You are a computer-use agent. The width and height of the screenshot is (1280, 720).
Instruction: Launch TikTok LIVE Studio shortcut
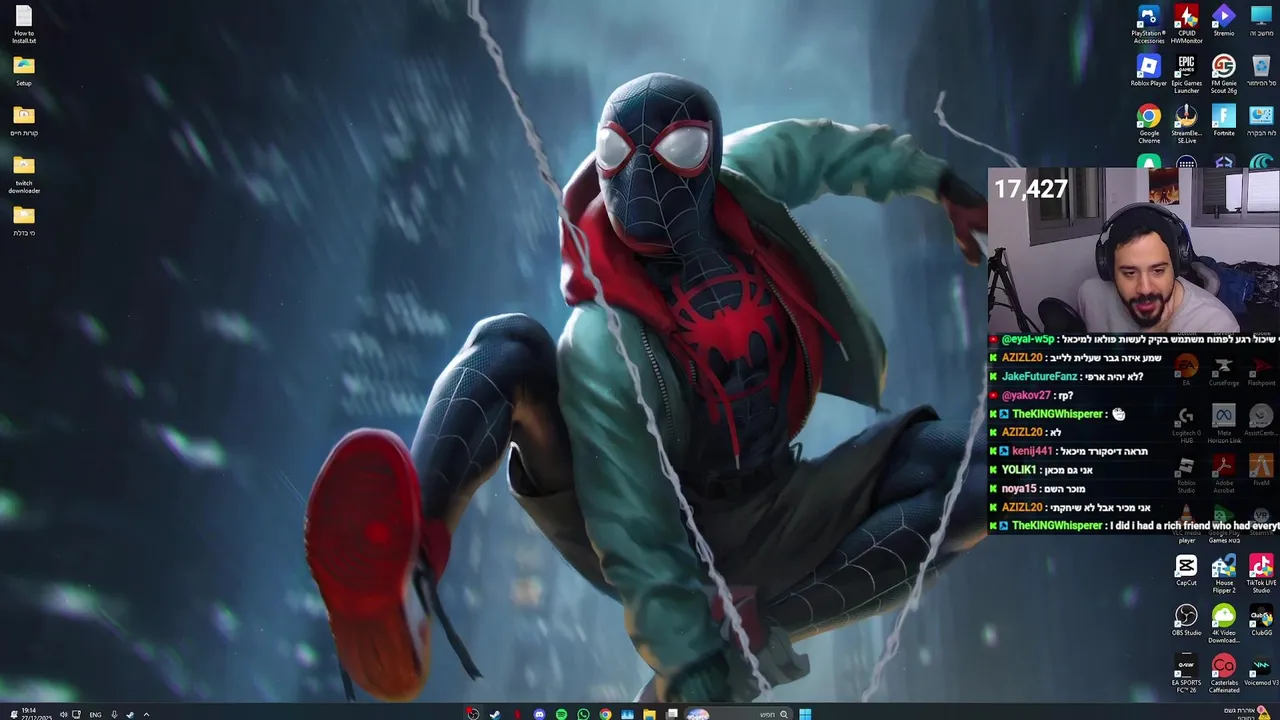[x=1261, y=574]
